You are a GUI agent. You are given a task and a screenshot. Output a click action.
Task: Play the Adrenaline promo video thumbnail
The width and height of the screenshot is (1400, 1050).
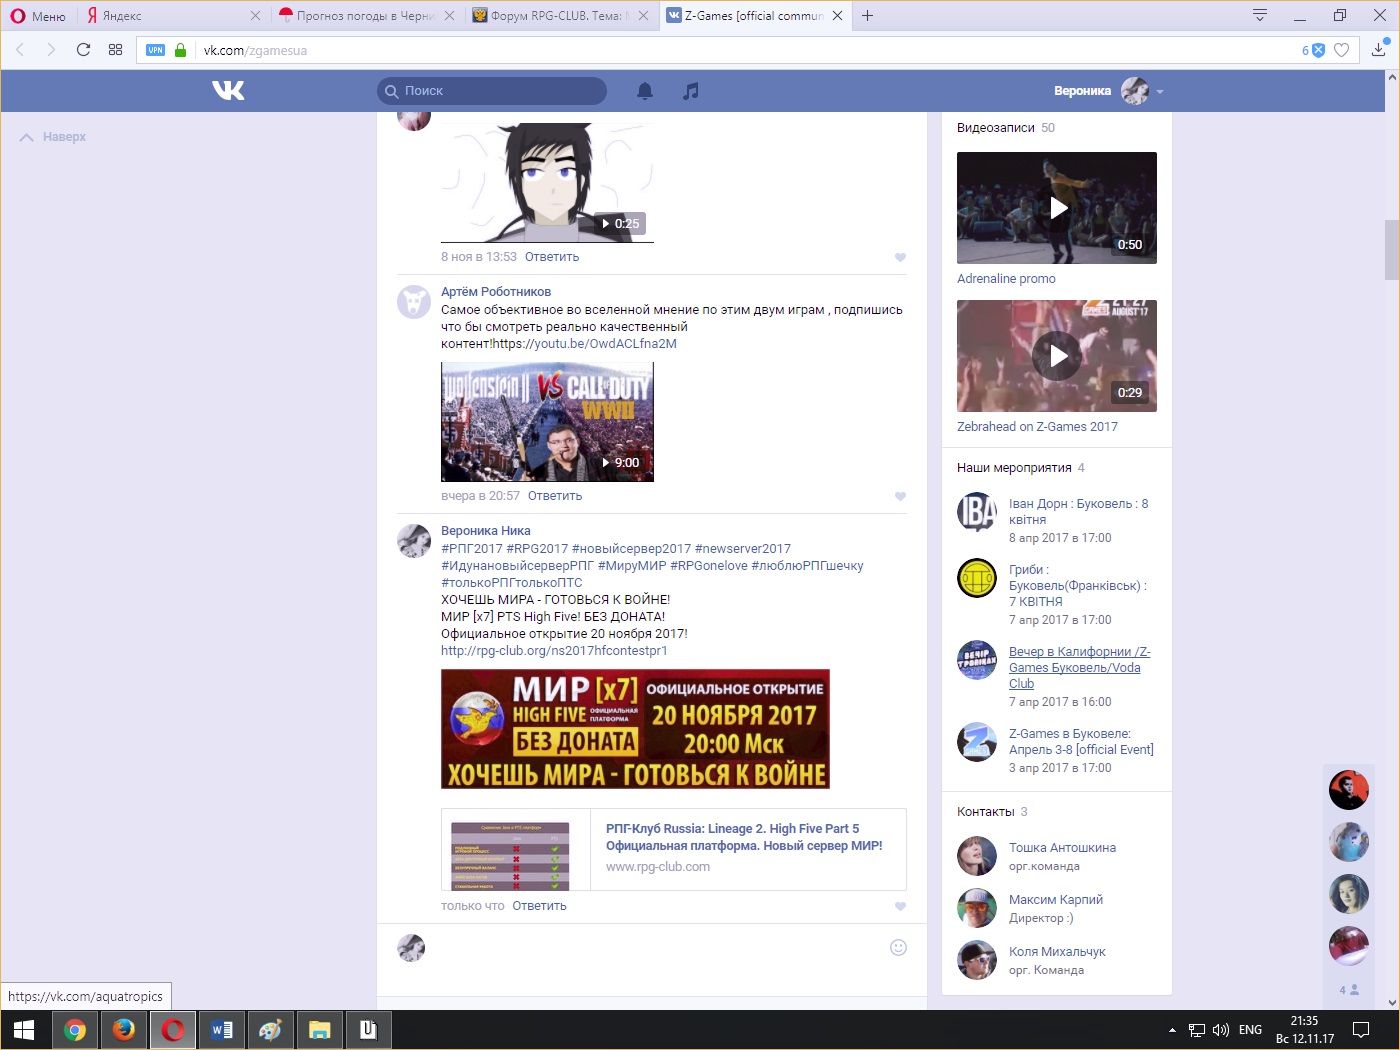click(1057, 208)
